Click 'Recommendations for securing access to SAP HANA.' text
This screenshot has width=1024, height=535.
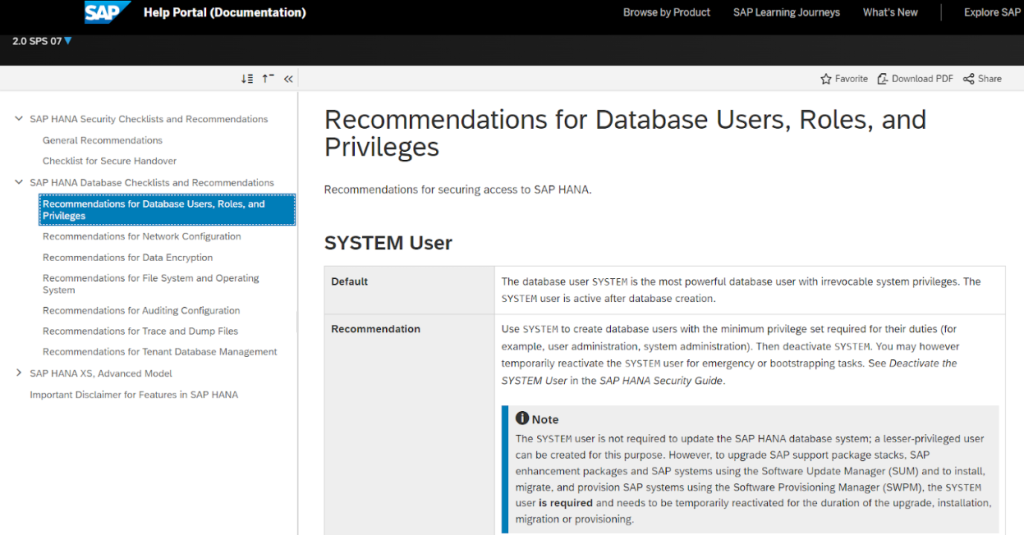click(458, 189)
